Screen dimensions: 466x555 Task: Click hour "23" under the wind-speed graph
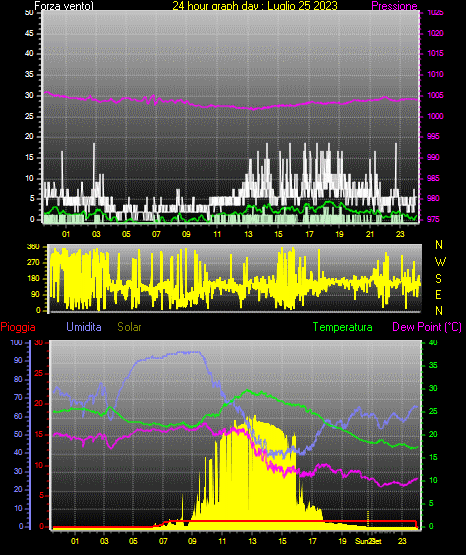point(400,234)
